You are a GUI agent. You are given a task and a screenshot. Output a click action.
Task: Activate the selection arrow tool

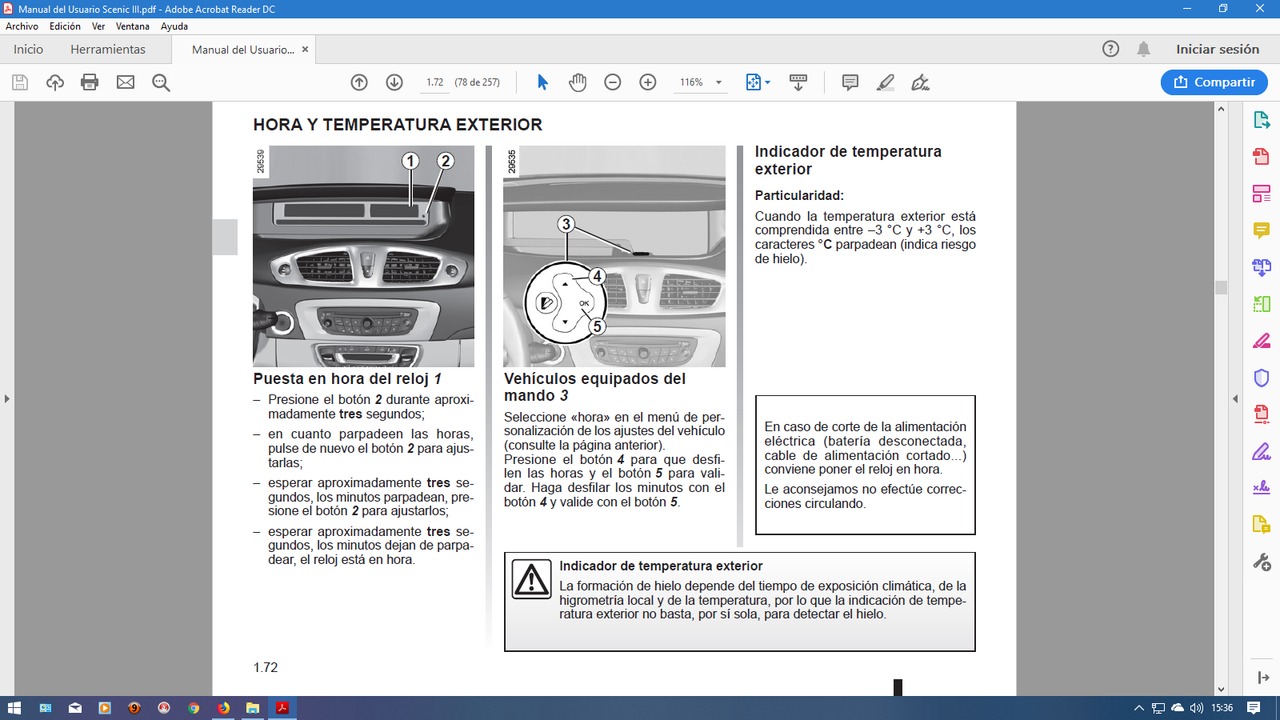(x=542, y=82)
